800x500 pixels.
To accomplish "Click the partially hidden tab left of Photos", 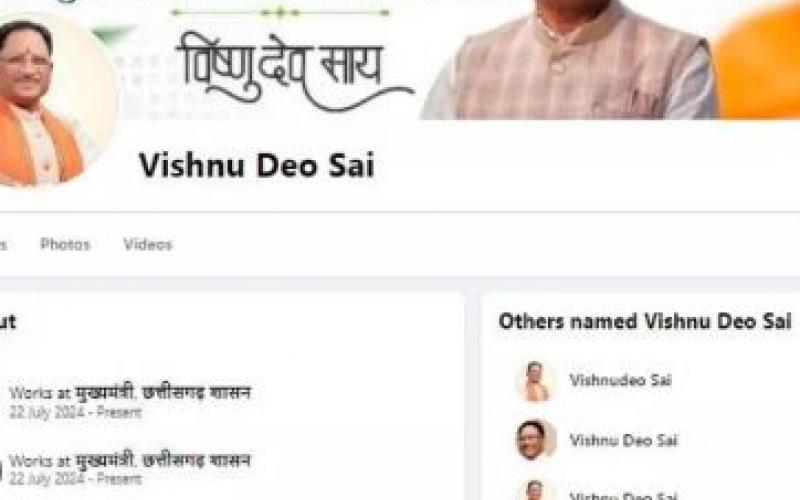I will 3,245.
